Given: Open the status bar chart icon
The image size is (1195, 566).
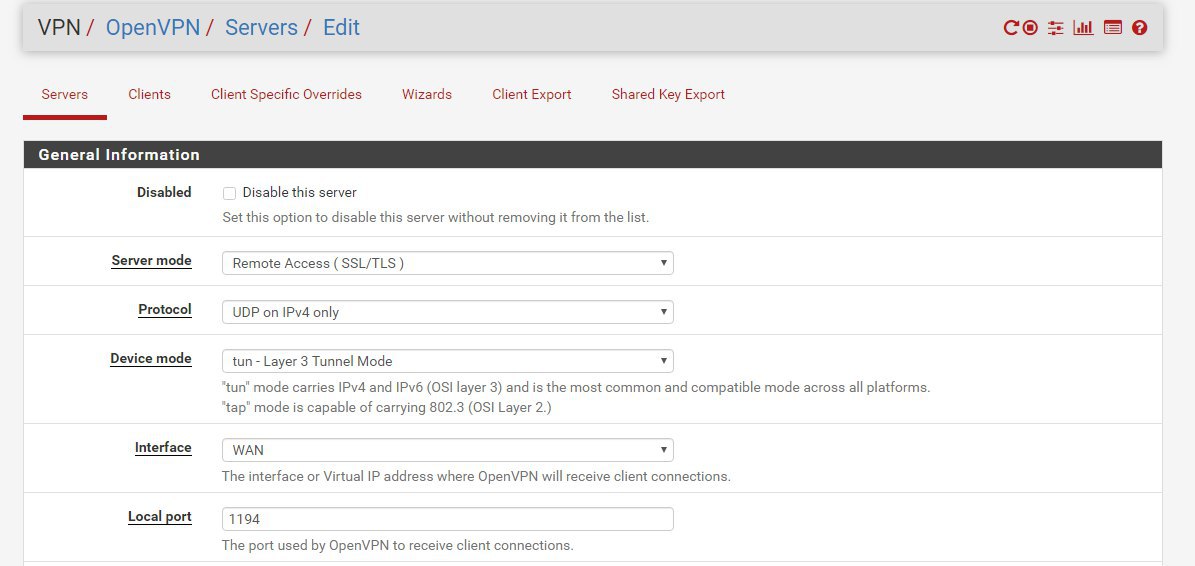Looking at the screenshot, I should (x=1083, y=28).
